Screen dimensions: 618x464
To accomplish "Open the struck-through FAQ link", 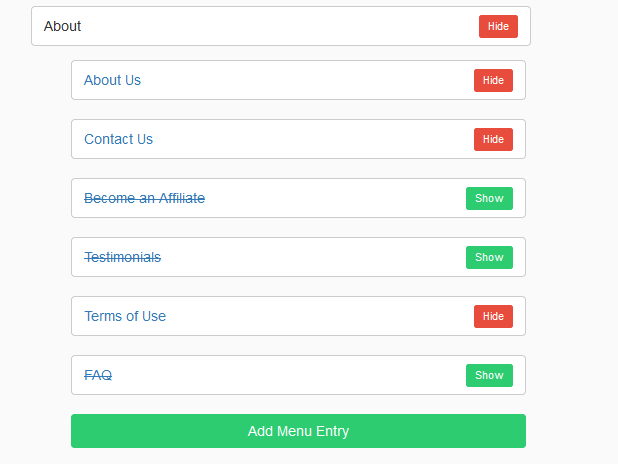I will coord(98,375).
